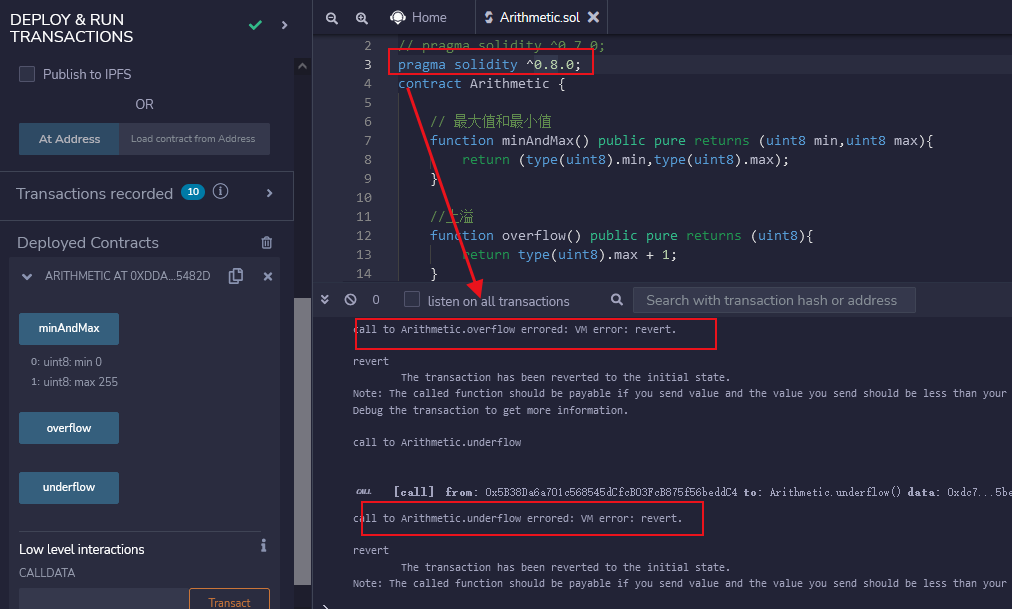Image resolution: width=1012 pixels, height=609 pixels.
Task: Enable listen on all transactions
Action: click(x=412, y=299)
